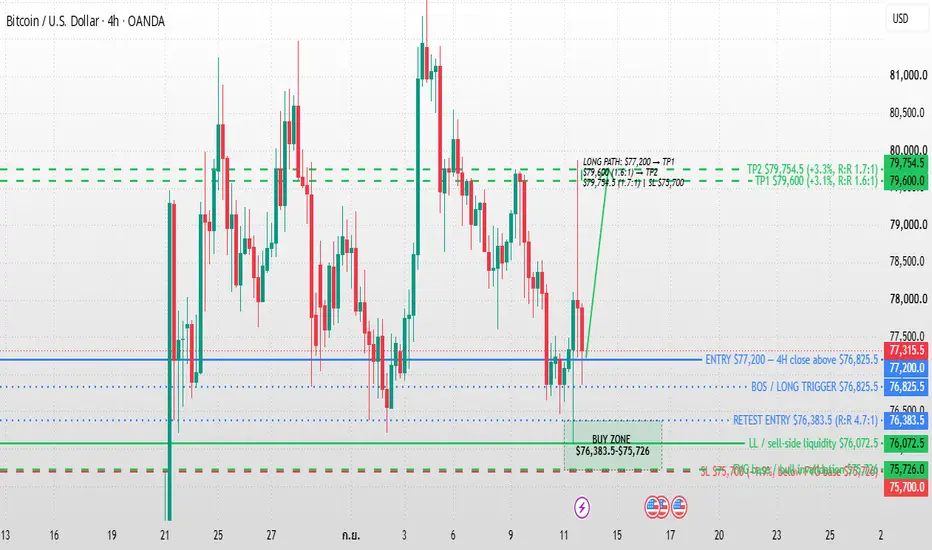Click the ENTRY $77,200 line label

click(791, 360)
